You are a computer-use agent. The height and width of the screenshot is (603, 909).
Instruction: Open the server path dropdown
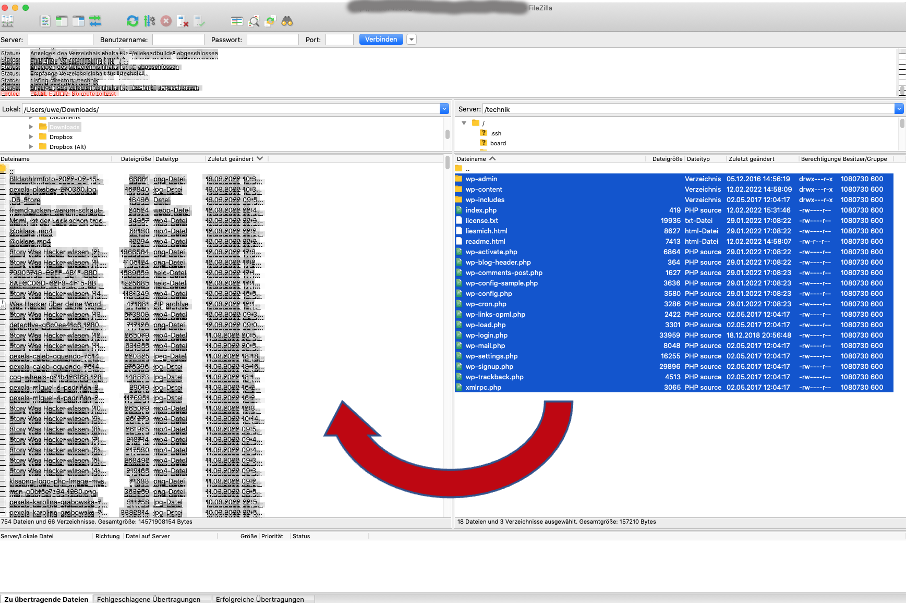pyautogui.click(x=897, y=108)
